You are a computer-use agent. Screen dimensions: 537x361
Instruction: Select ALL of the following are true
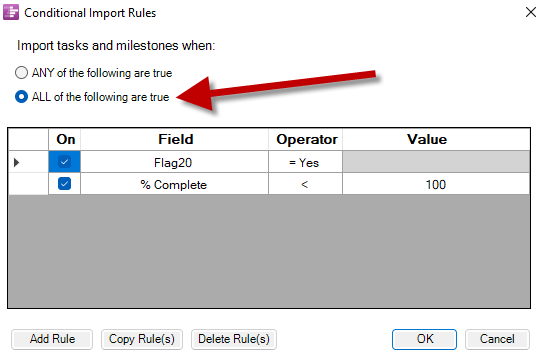[x=21, y=97]
